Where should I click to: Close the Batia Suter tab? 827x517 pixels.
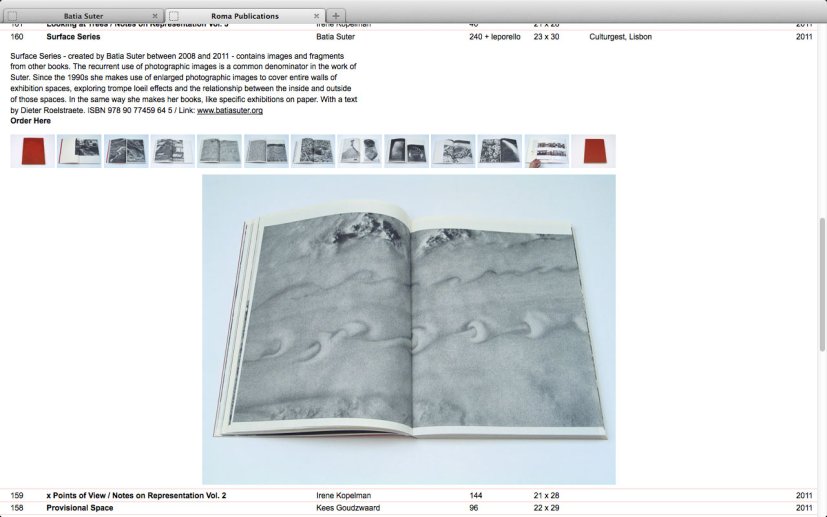pos(155,16)
